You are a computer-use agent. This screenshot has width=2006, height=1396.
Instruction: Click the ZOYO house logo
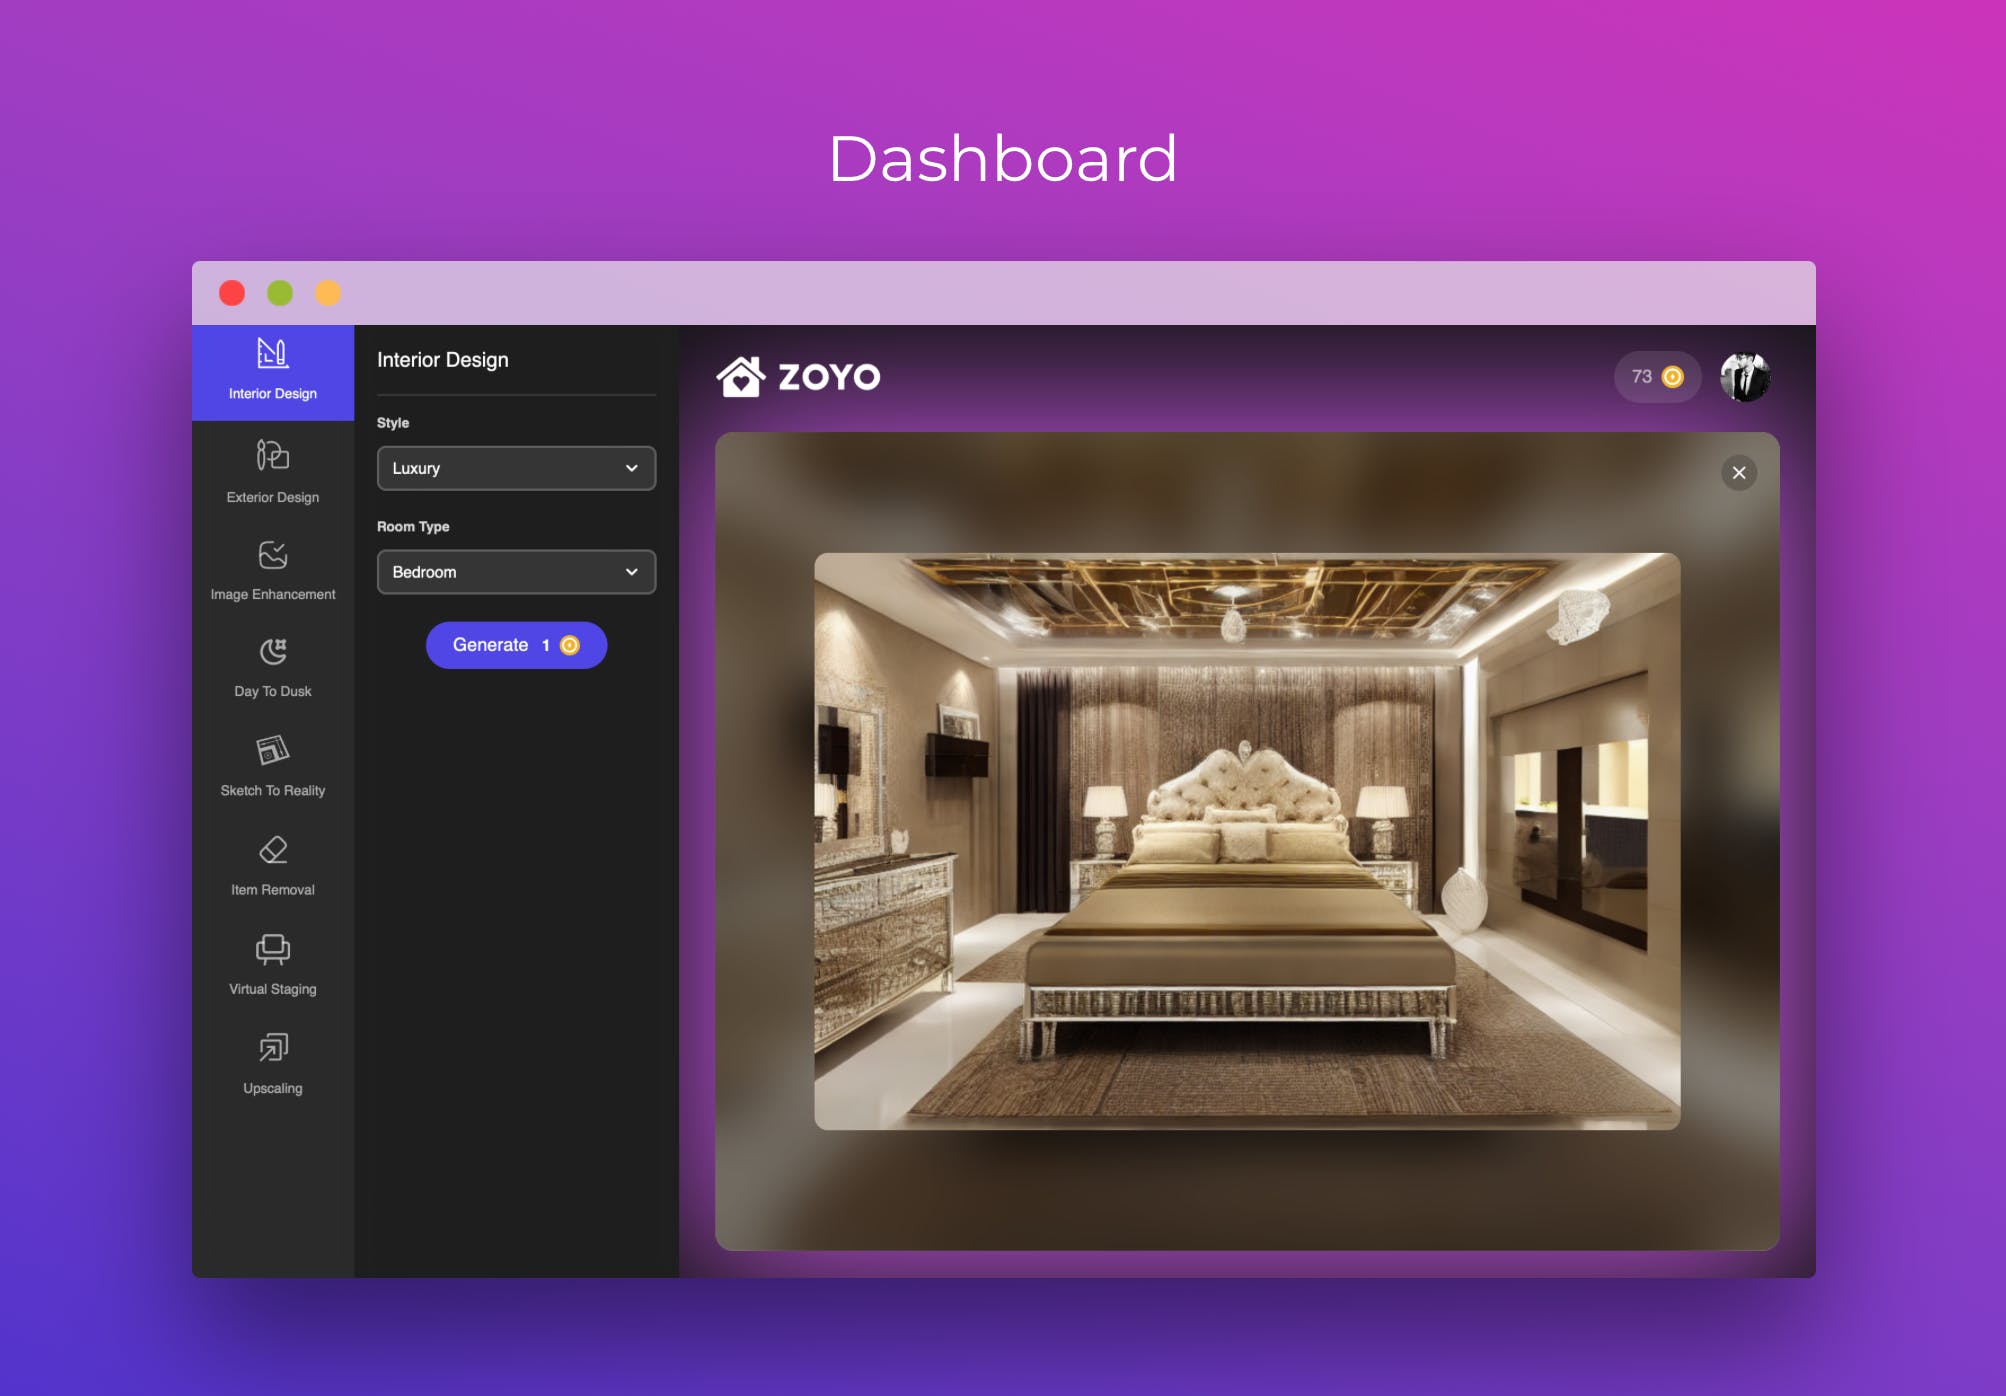[x=741, y=377]
